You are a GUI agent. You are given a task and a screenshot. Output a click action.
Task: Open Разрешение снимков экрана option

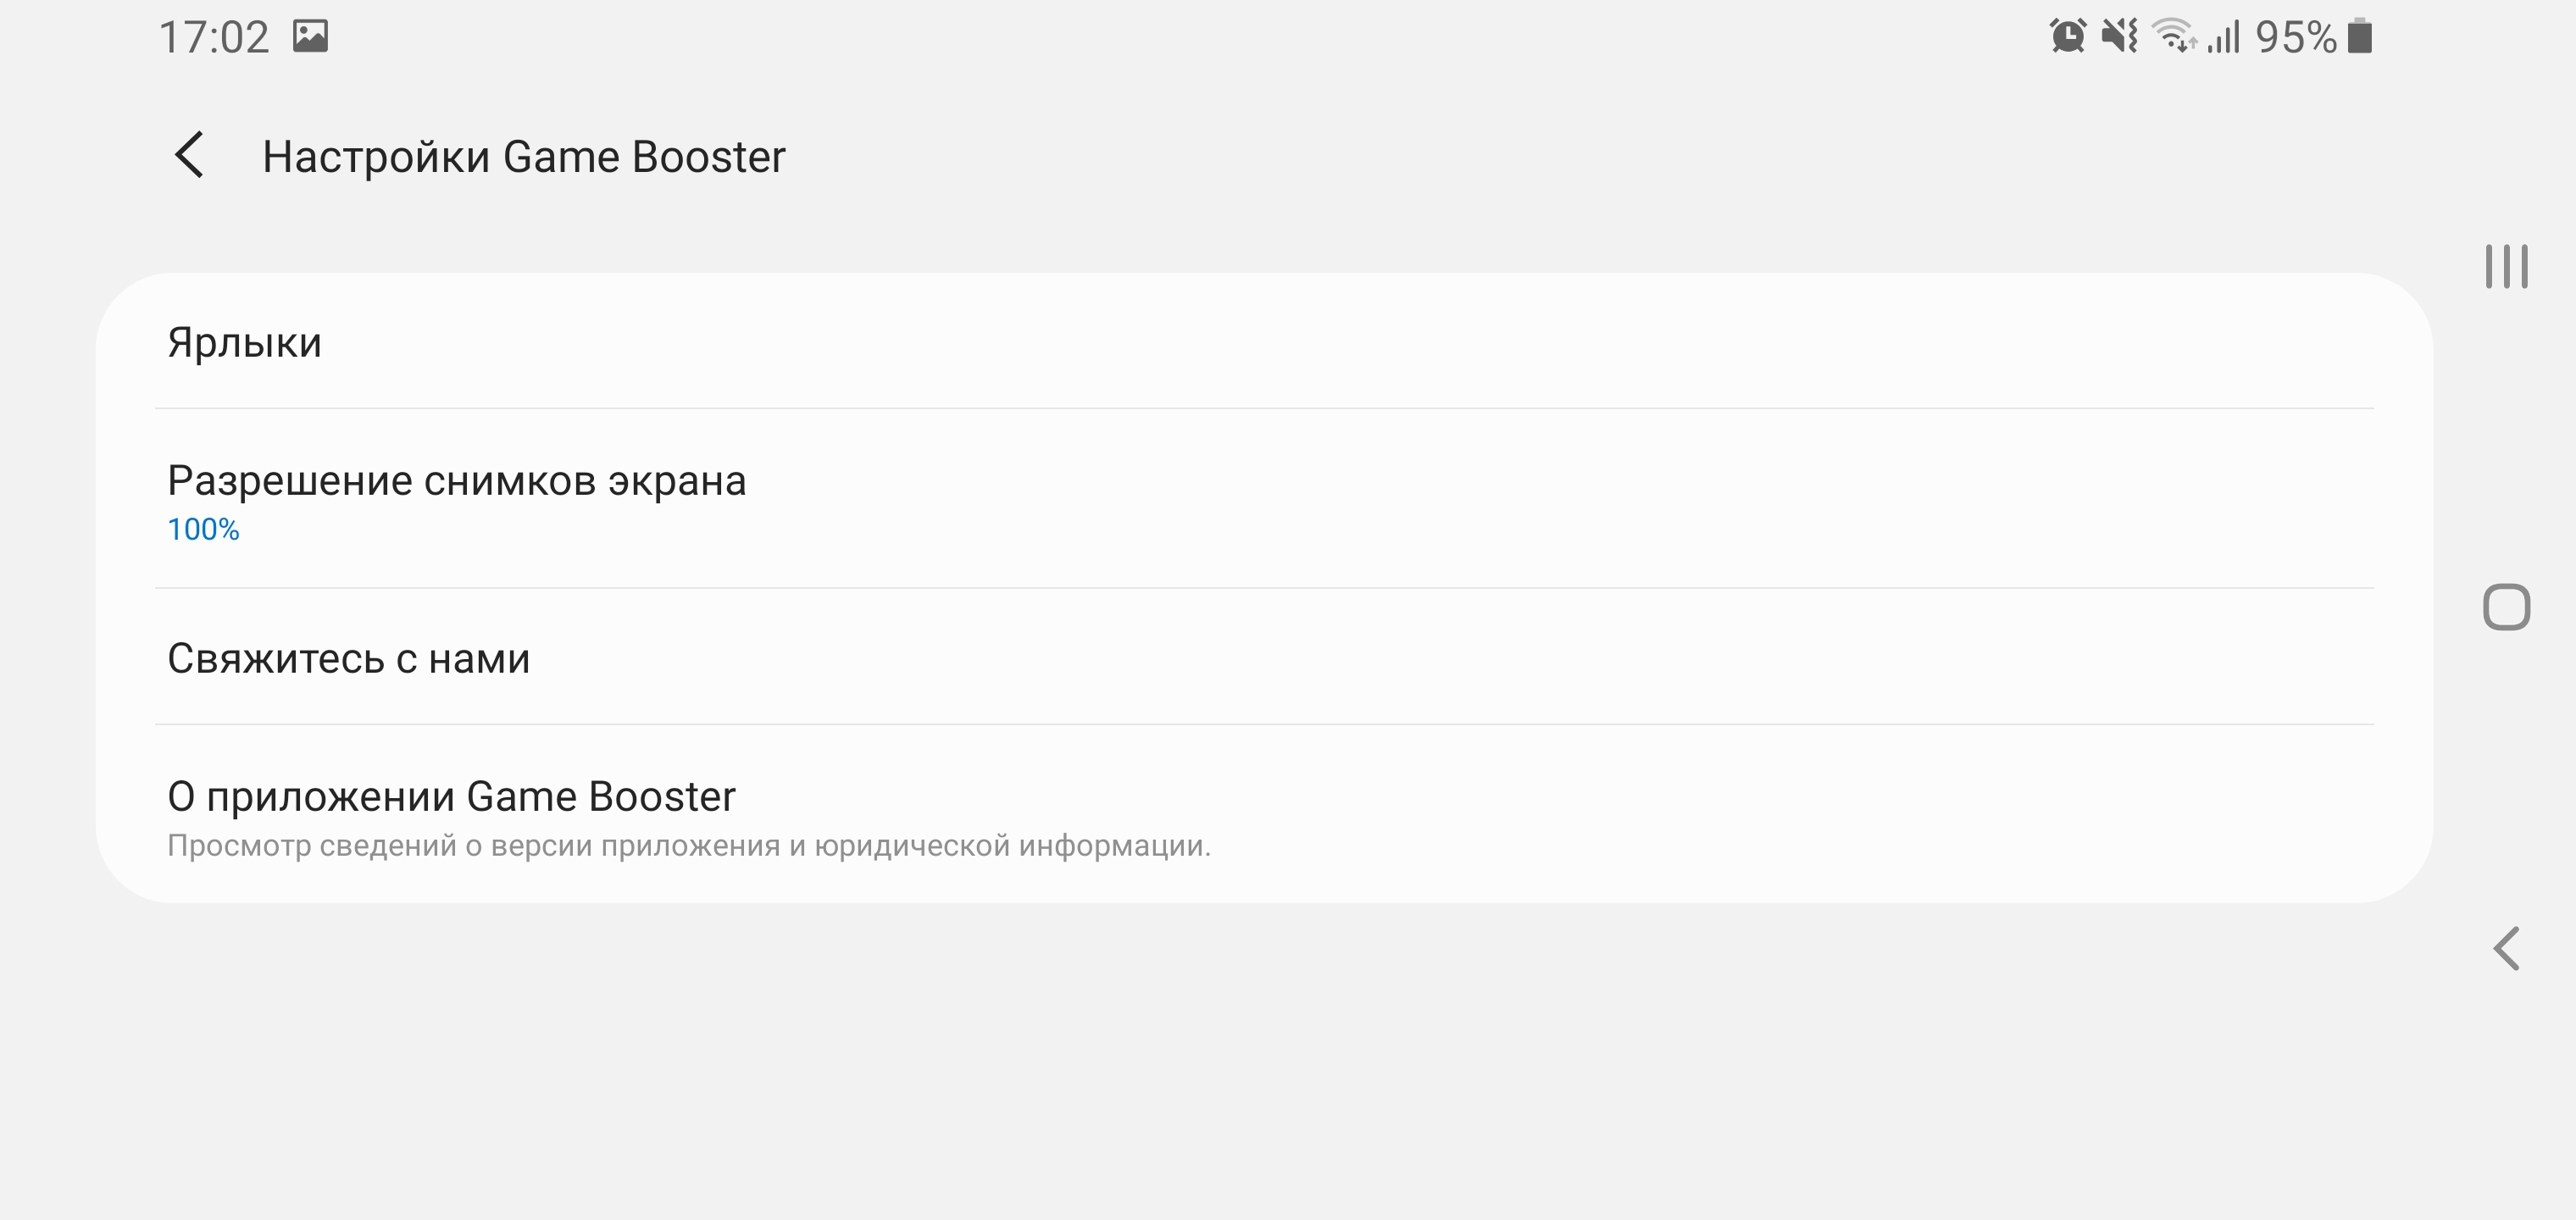456,481
